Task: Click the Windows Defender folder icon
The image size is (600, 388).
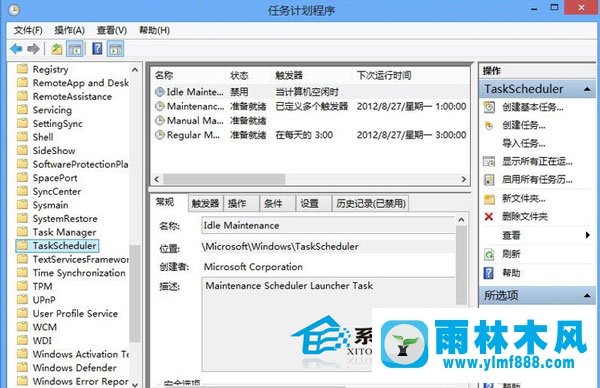Action: pyautogui.click(x=23, y=368)
